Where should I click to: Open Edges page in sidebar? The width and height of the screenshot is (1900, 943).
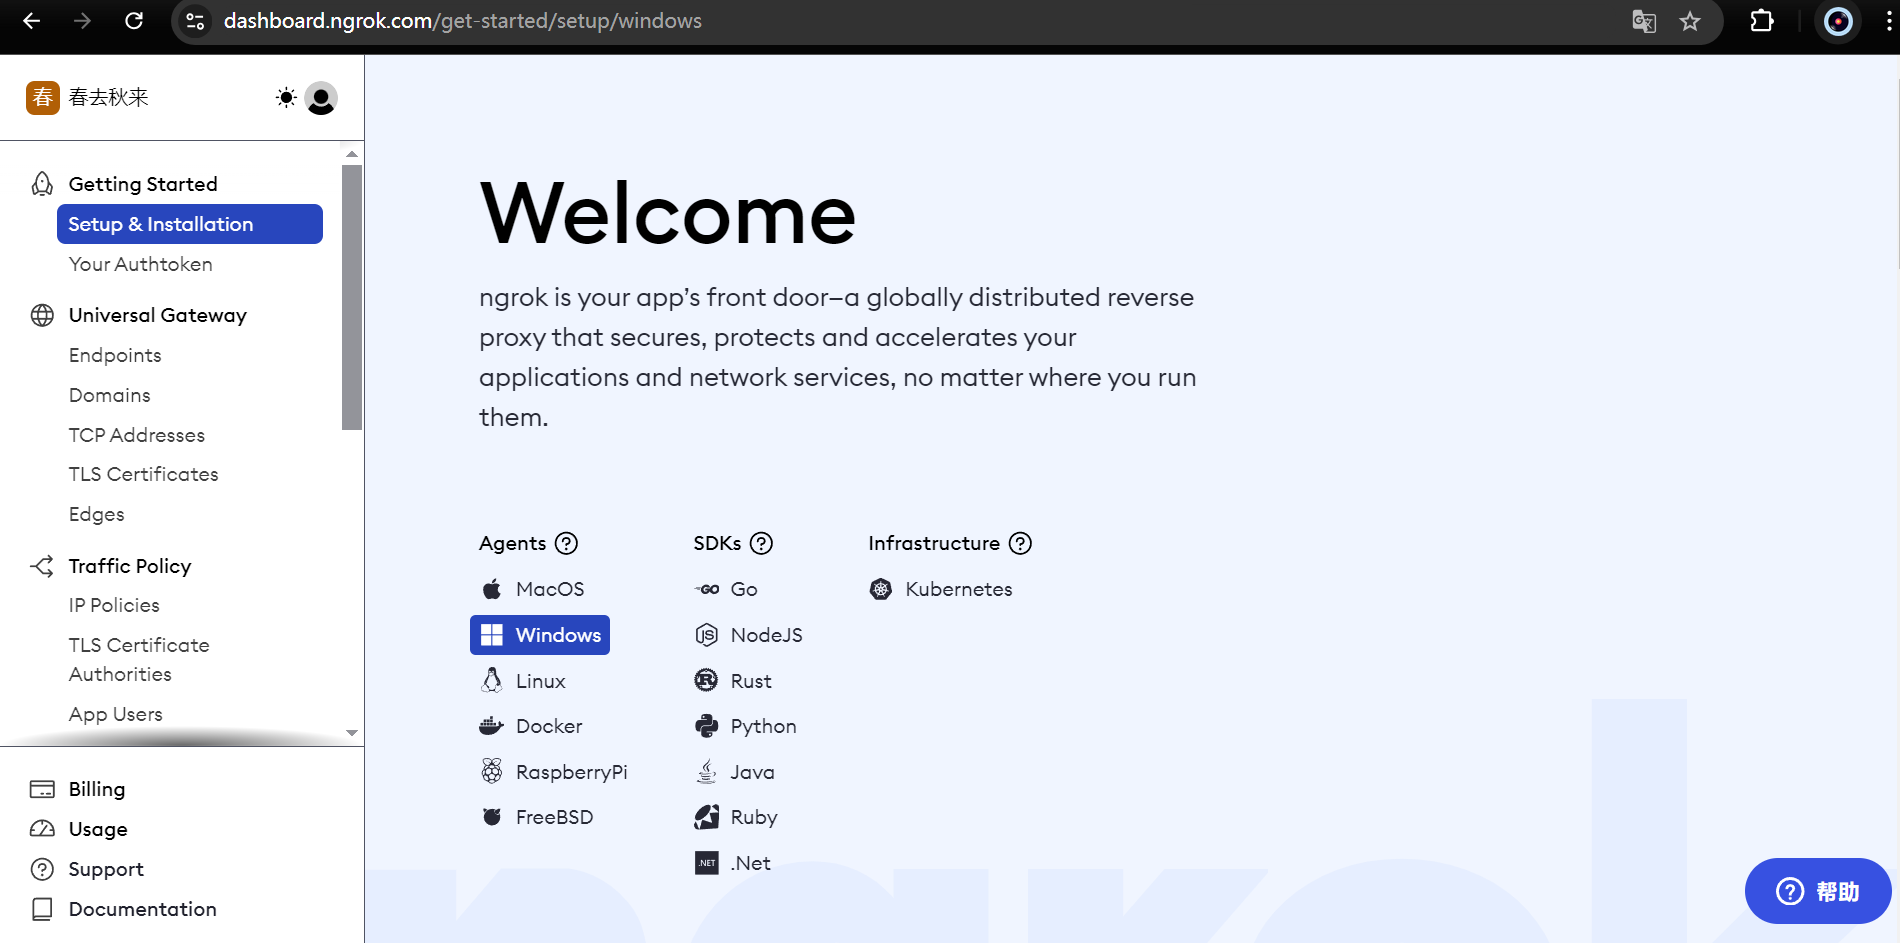(x=97, y=514)
